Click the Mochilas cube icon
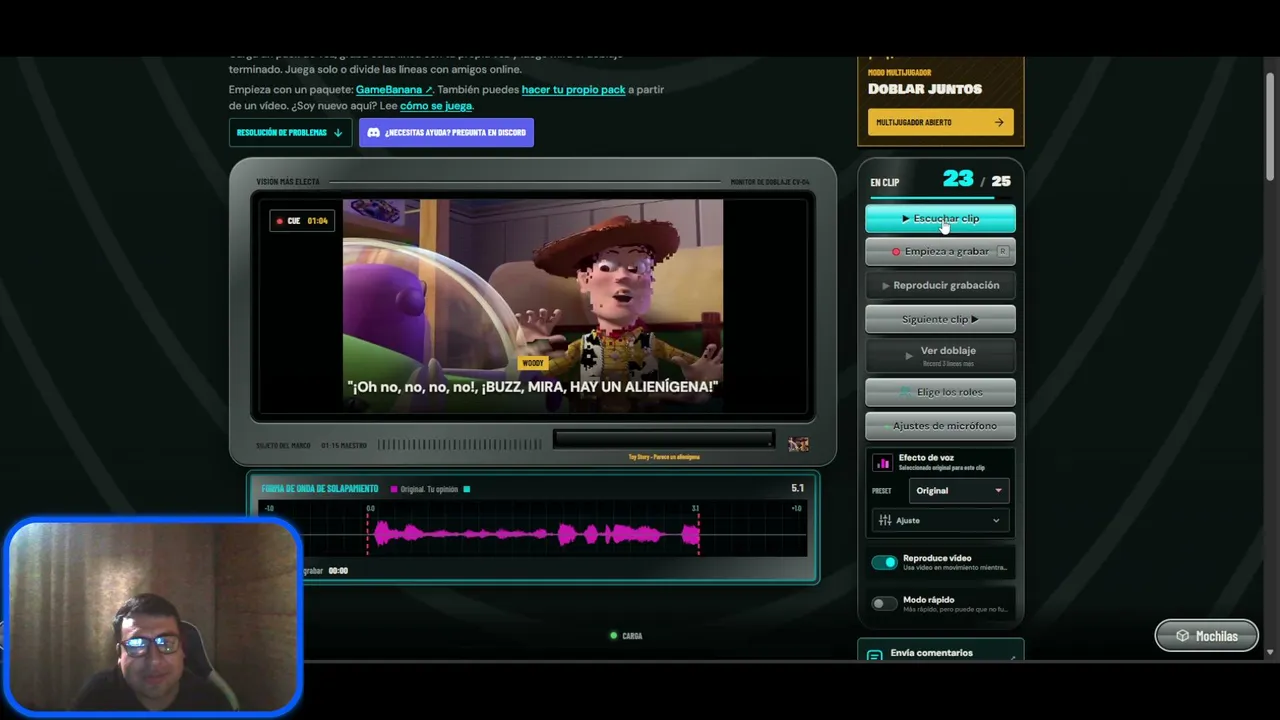 1182,636
